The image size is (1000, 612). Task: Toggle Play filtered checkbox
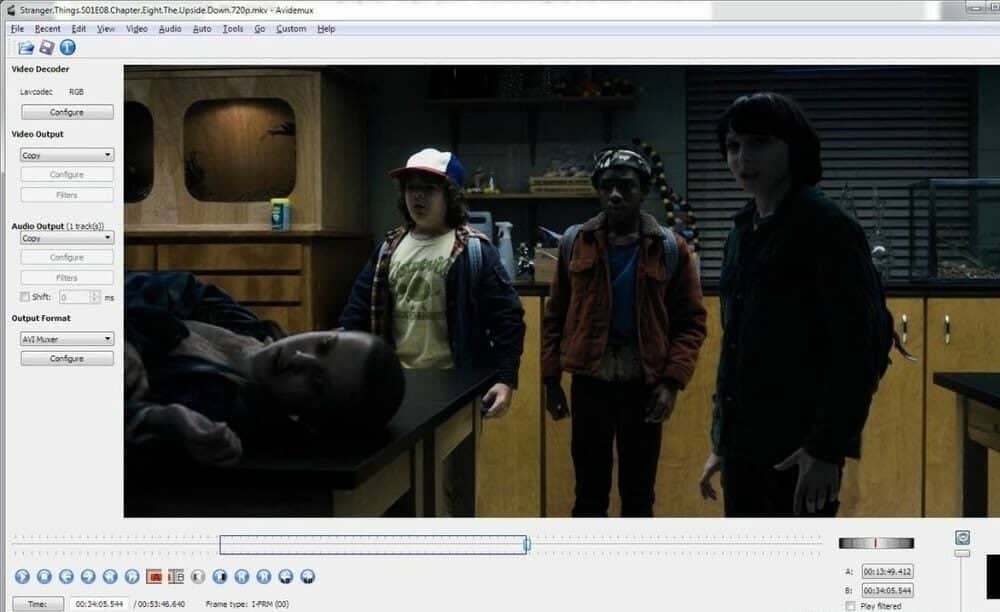(850, 606)
